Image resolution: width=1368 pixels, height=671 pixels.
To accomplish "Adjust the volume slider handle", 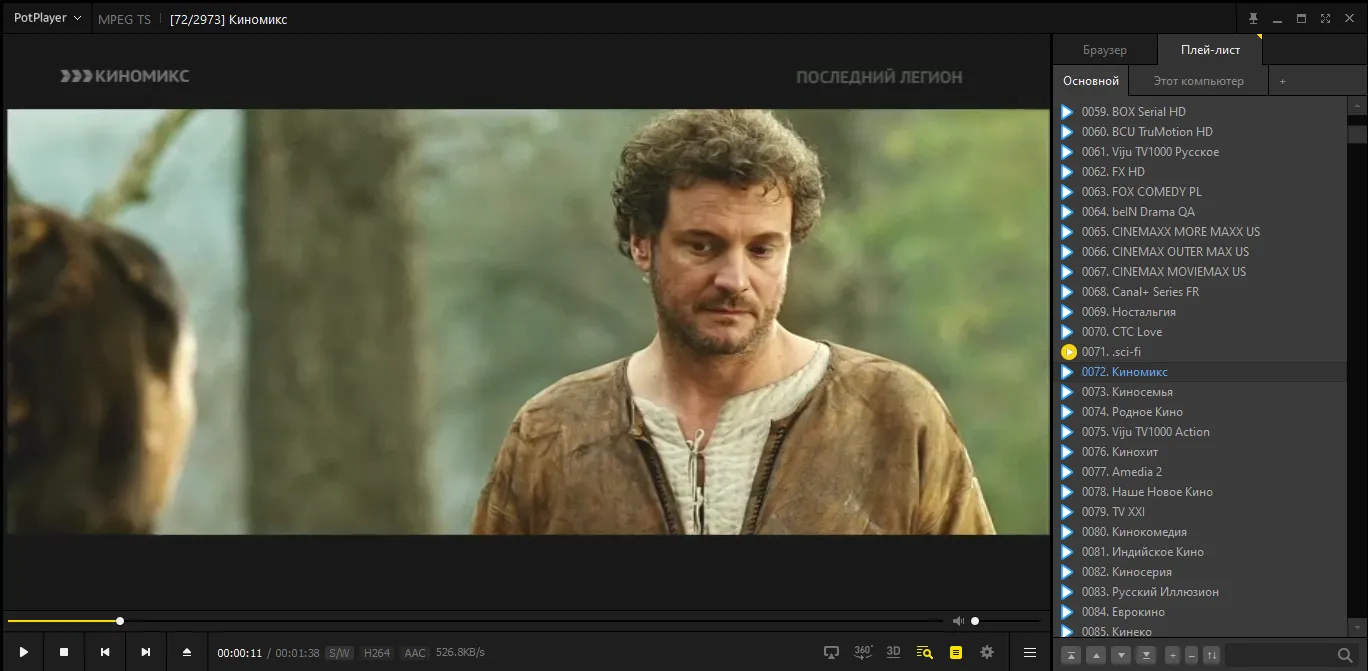I will click(975, 621).
